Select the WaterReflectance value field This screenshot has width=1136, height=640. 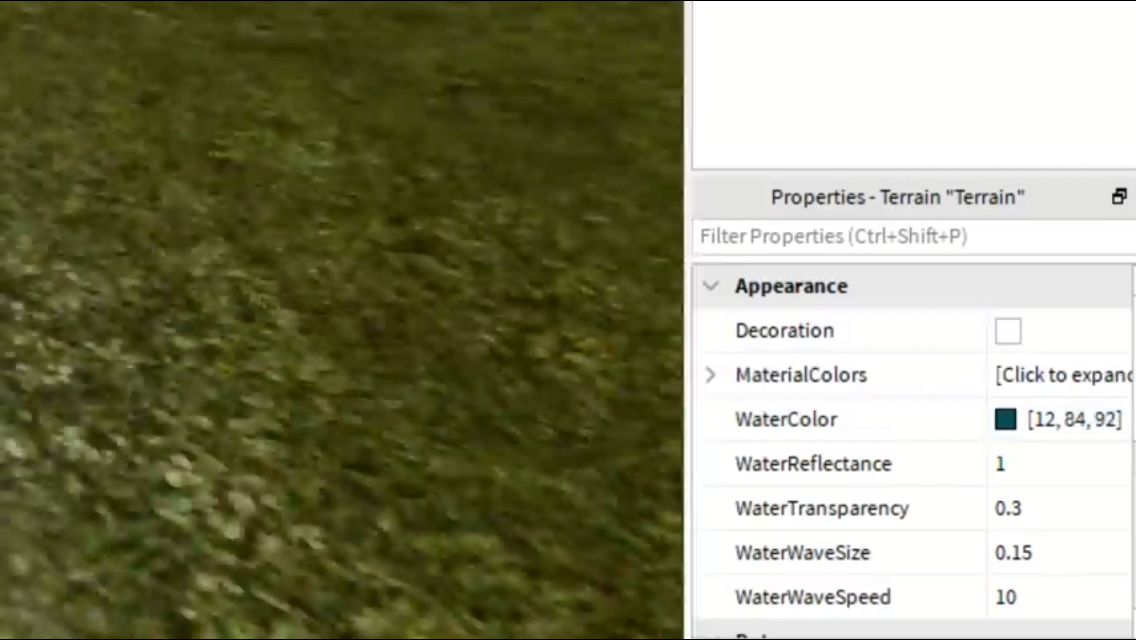pos(1061,464)
